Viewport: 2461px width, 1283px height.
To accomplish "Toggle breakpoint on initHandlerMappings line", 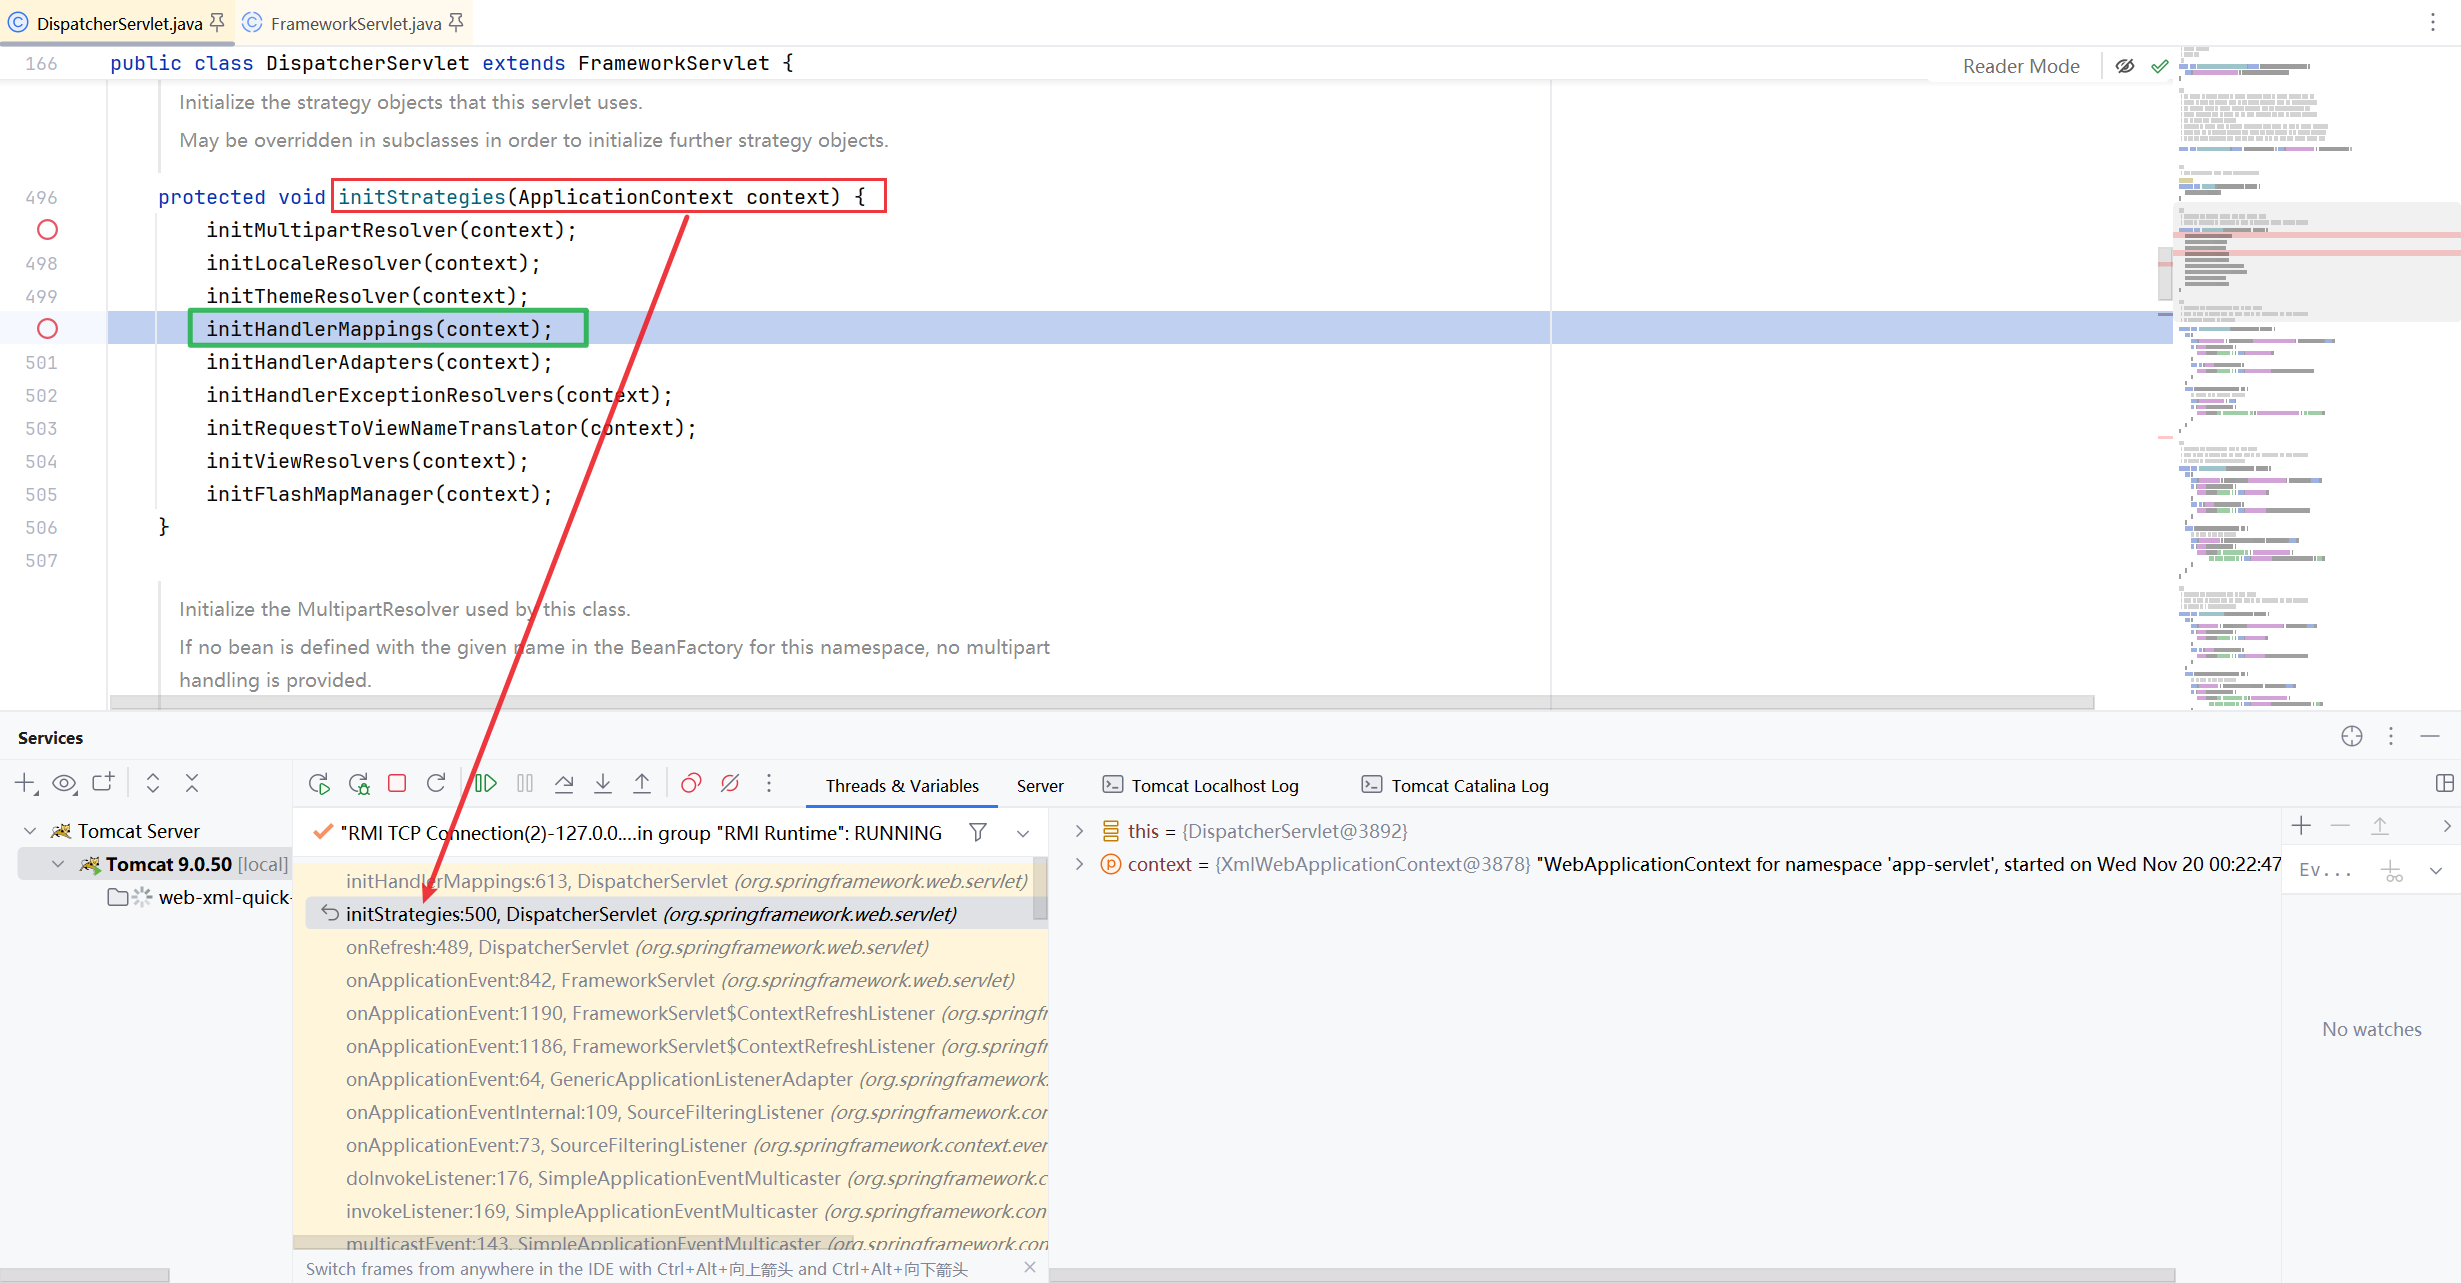I will pyautogui.click(x=47, y=329).
